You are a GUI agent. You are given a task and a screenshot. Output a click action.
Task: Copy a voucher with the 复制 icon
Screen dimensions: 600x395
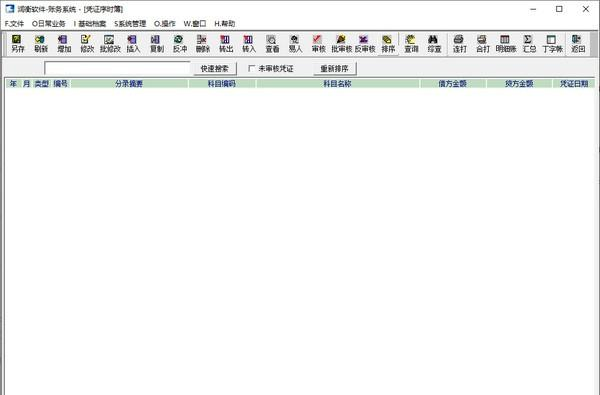coord(157,44)
